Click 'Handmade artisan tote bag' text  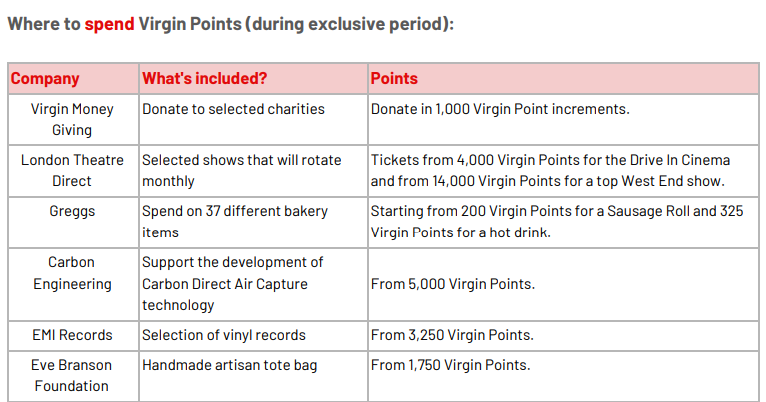[x=230, y=365]
